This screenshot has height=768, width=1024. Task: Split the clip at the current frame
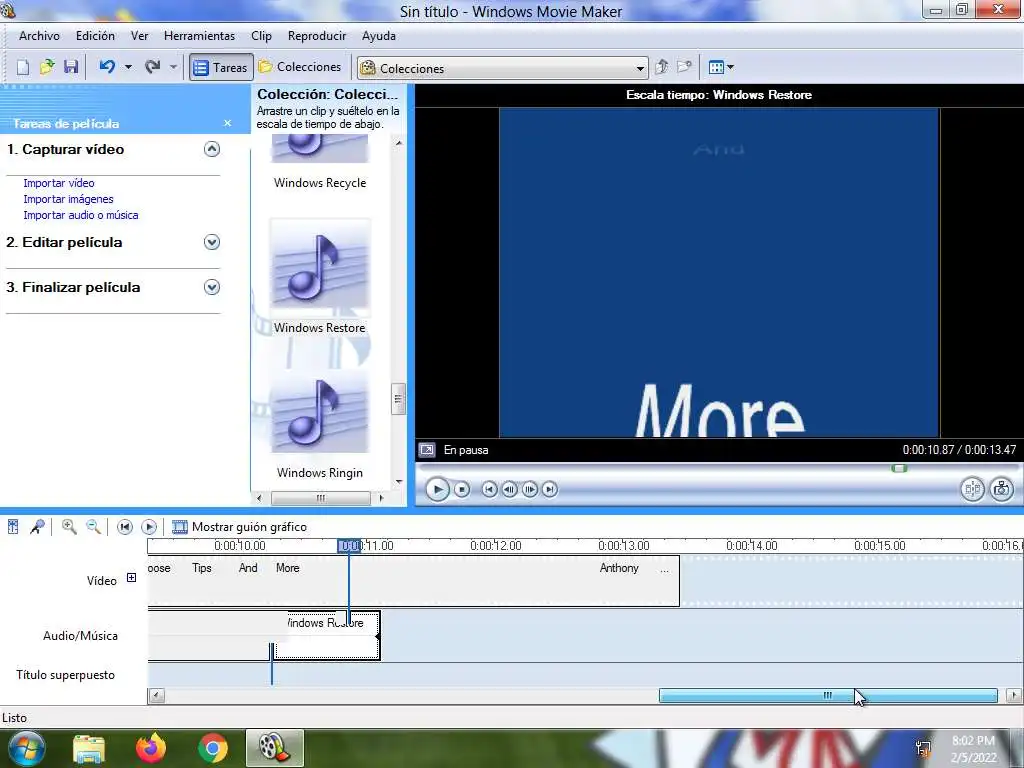pyautogui.click(x=972, y=489)
